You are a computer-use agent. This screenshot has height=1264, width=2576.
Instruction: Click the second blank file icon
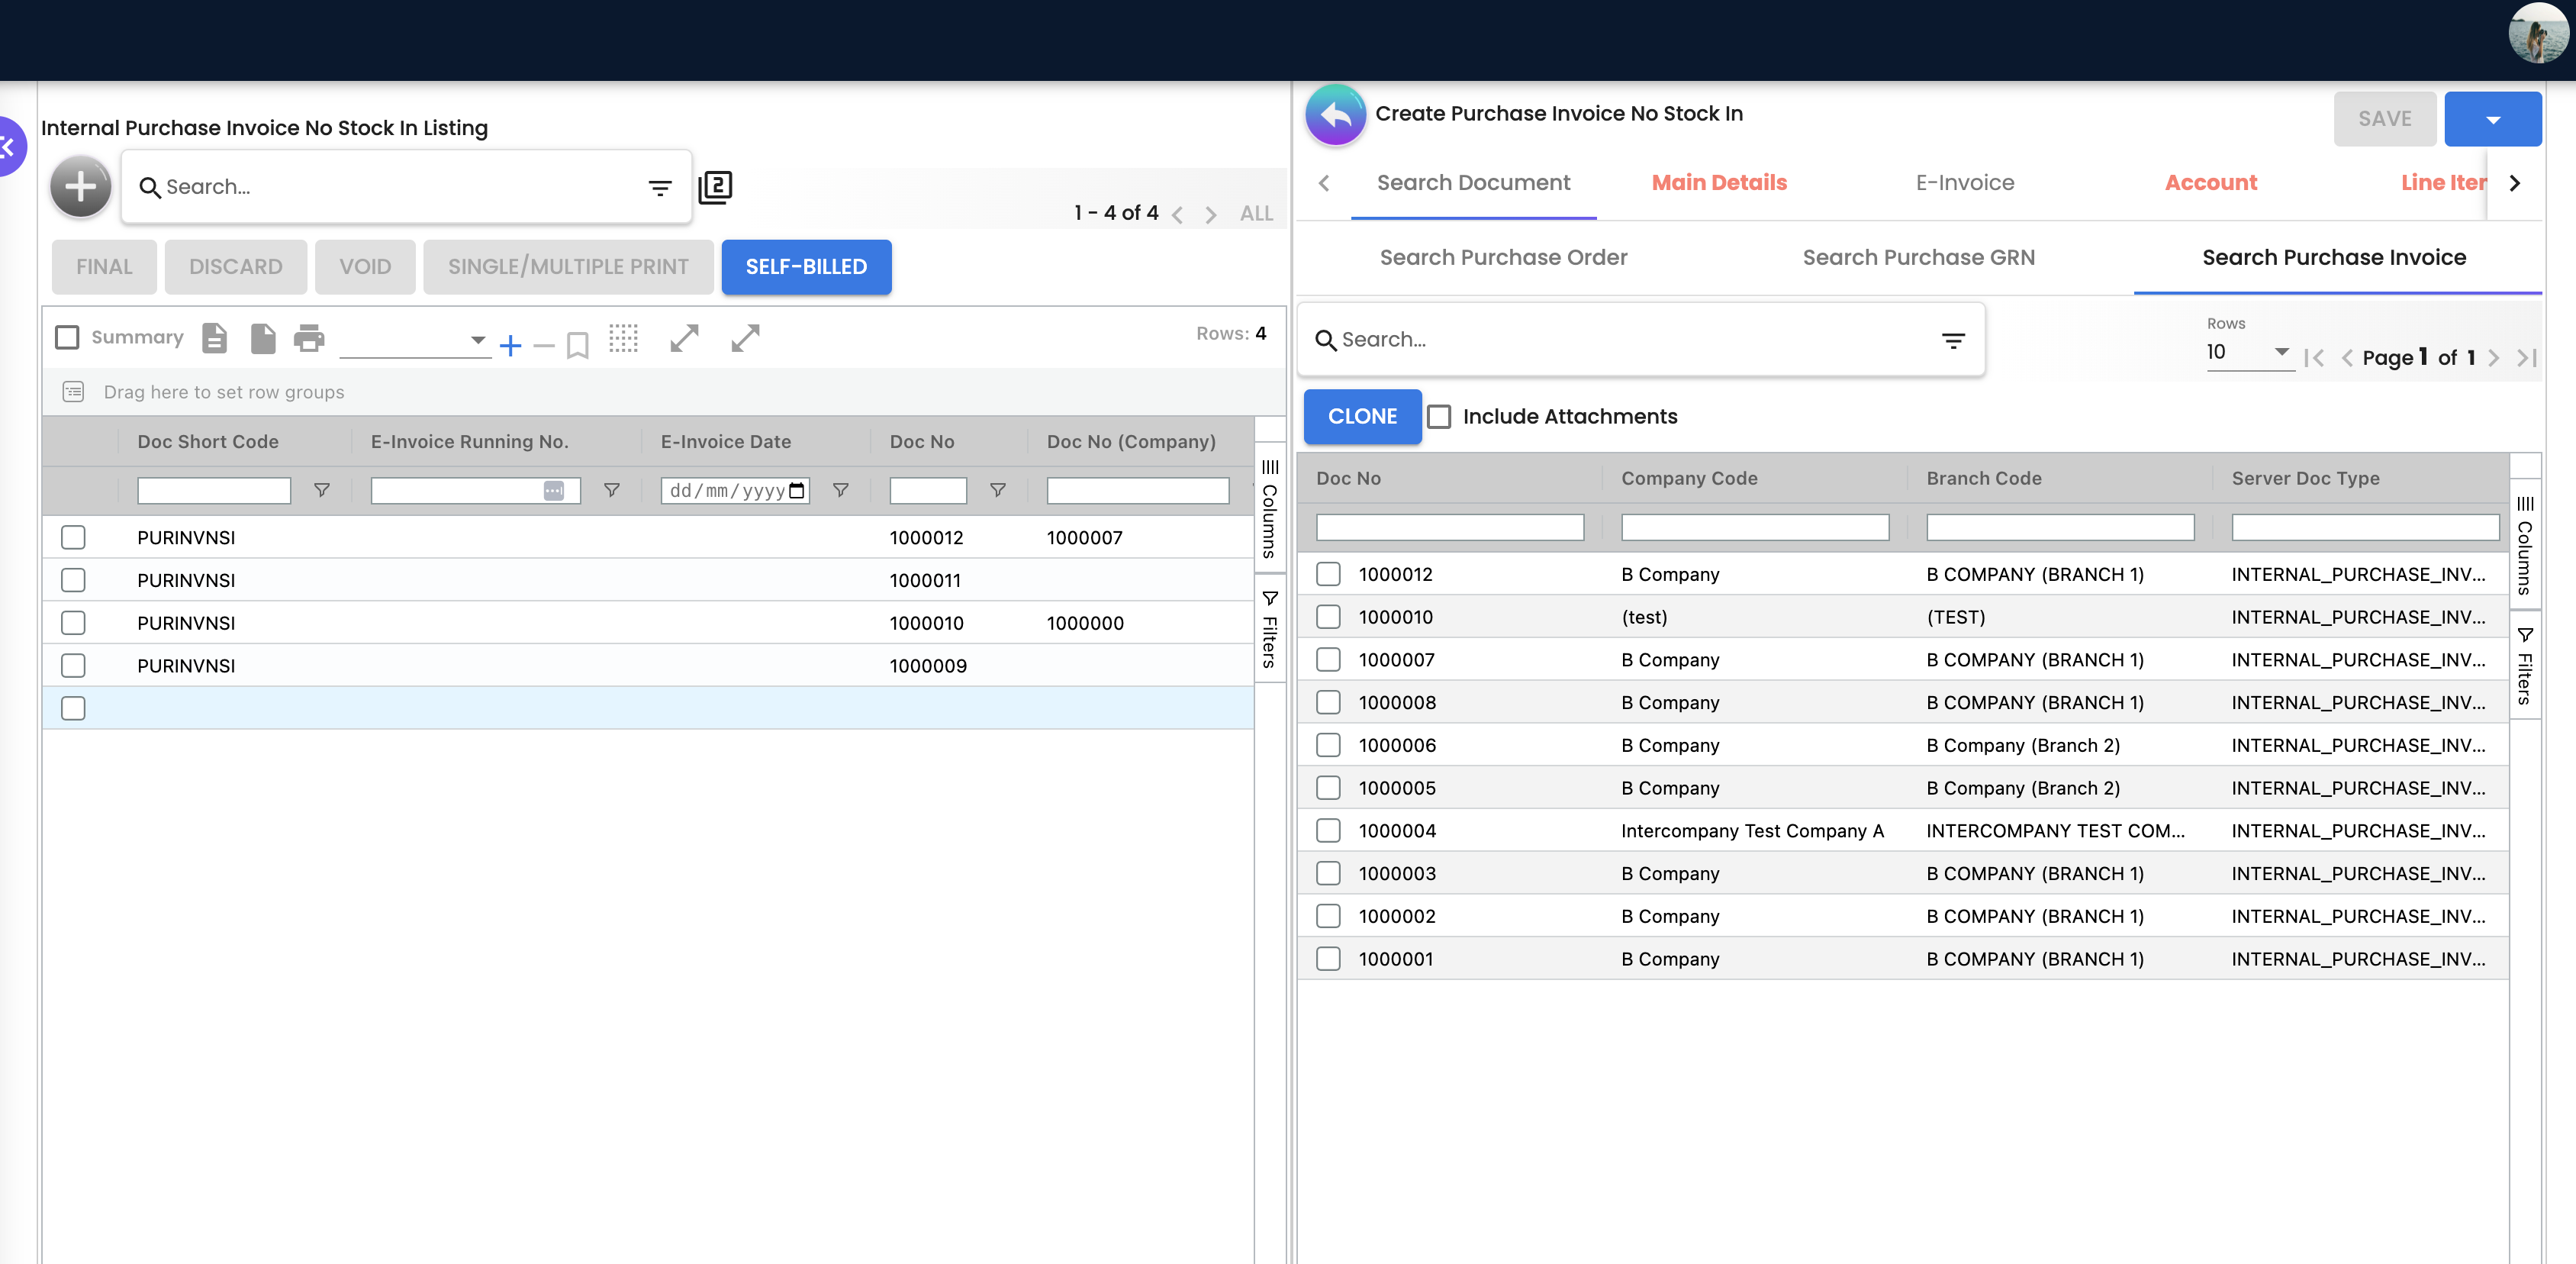point(263,338)
